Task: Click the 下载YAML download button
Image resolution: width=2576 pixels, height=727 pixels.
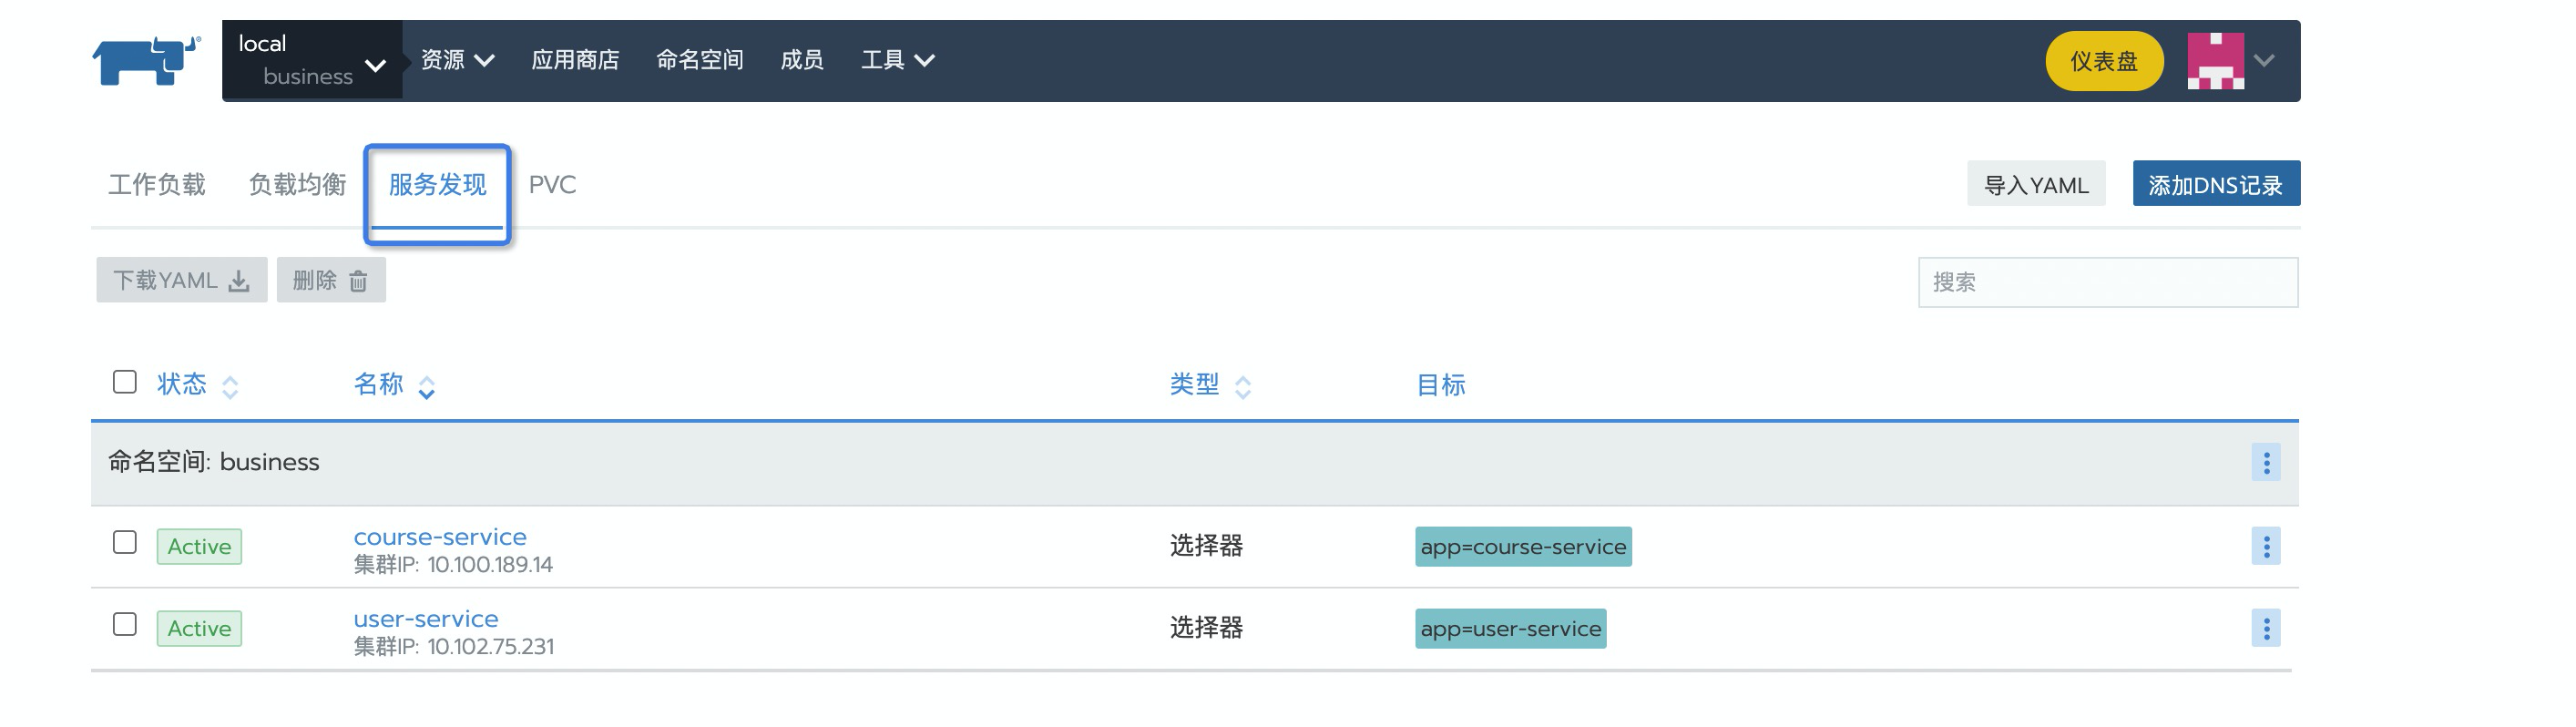Action: coord(181,280)
